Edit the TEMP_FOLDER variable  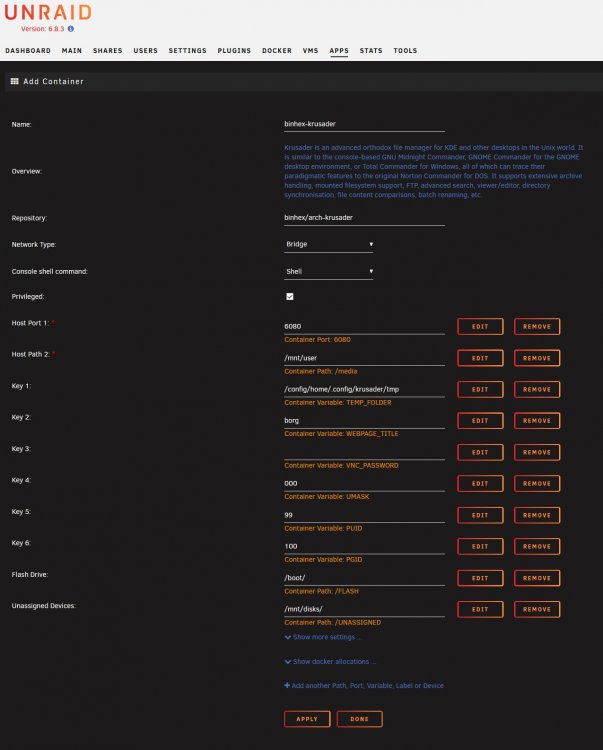pyautogui.click(x=480, y=389)
